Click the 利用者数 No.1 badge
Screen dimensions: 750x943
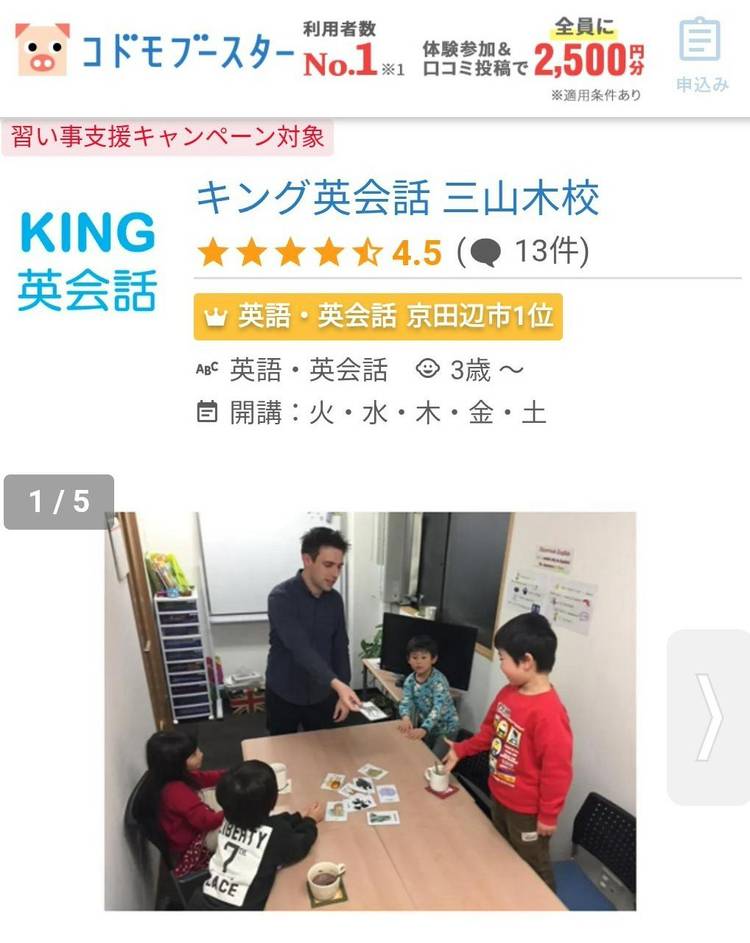tap(353, 49)
